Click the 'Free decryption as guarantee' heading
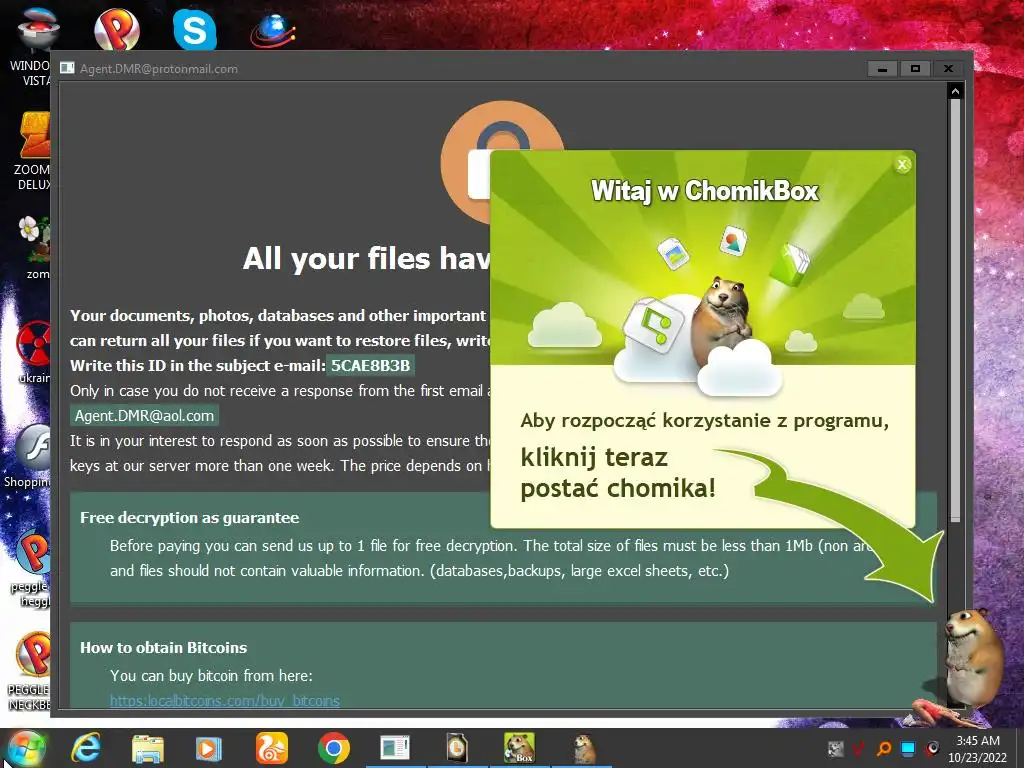Image resolution: width=1024 pixels, height=768 pixels. (189, 518)
